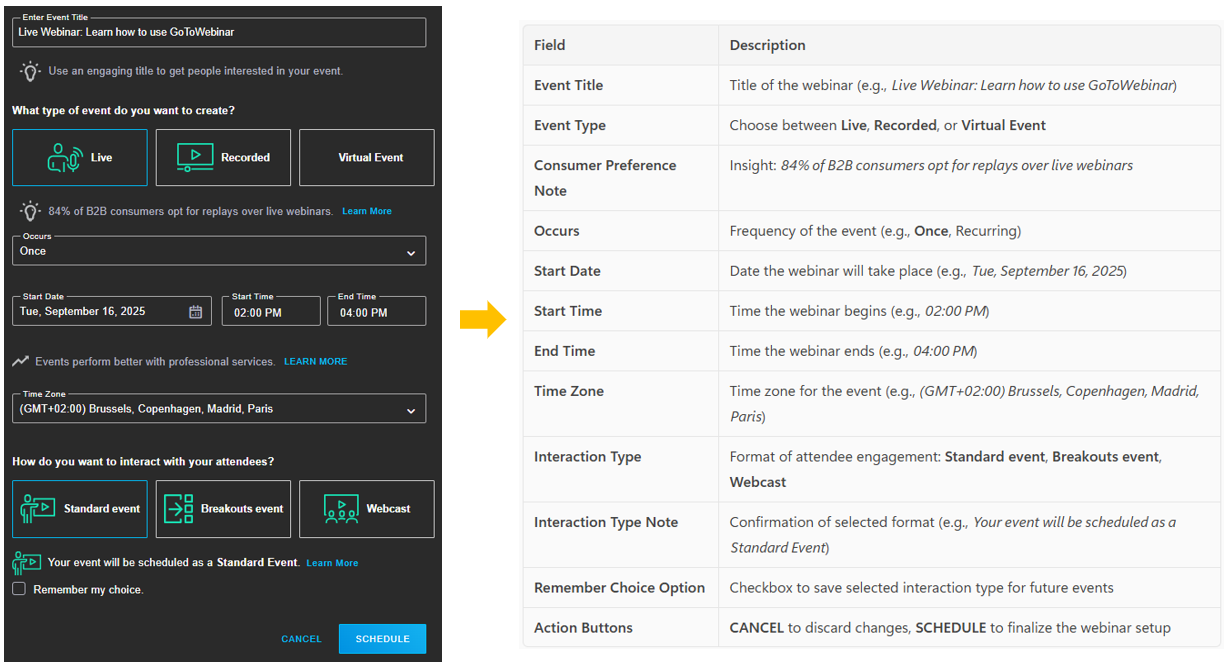The height and width of the screenshot is (664, 1225).
Task: Click 'How do you want to interact' heading
Action: (x=143, y=461)
